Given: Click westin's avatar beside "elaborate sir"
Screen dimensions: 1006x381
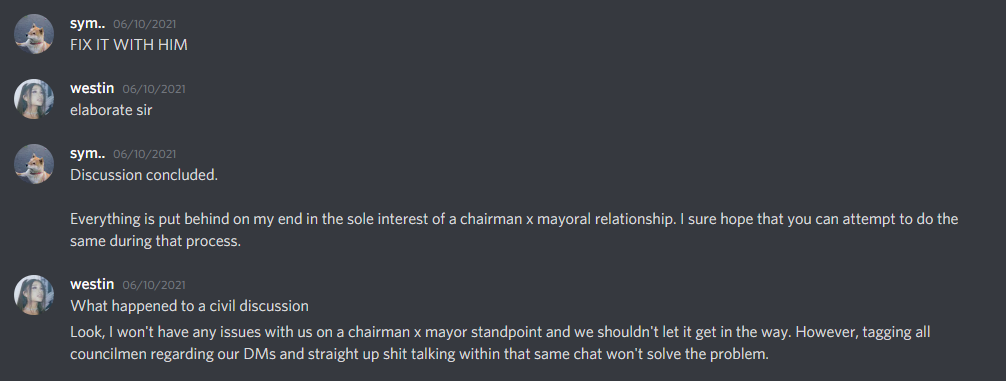Looking at the screenshot, I should [33, 99].
